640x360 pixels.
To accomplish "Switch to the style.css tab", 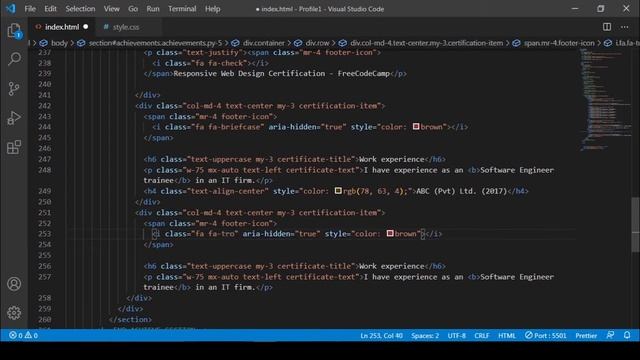I will point(126,27).
